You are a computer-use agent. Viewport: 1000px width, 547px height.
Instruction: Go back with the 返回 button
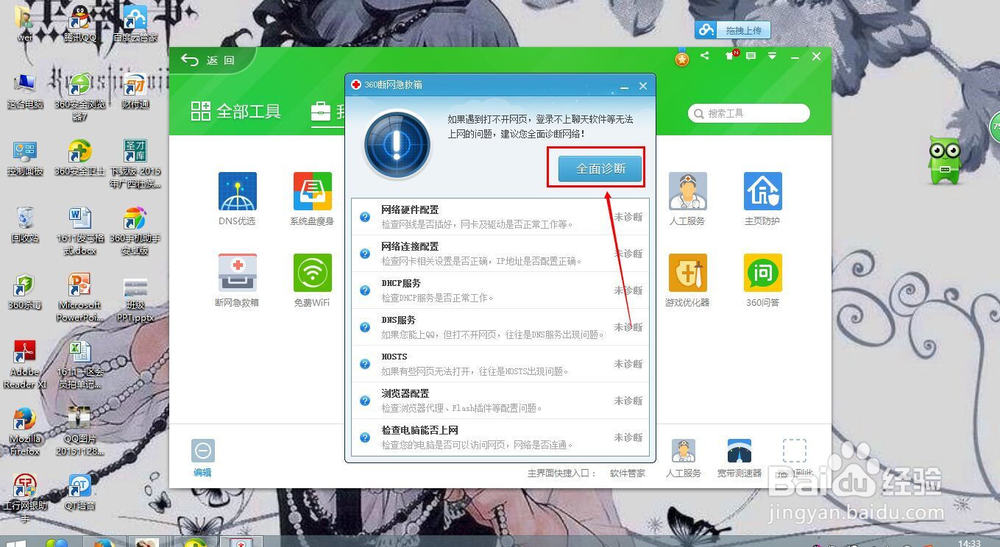pyautogui.click(x=208, y=60)
